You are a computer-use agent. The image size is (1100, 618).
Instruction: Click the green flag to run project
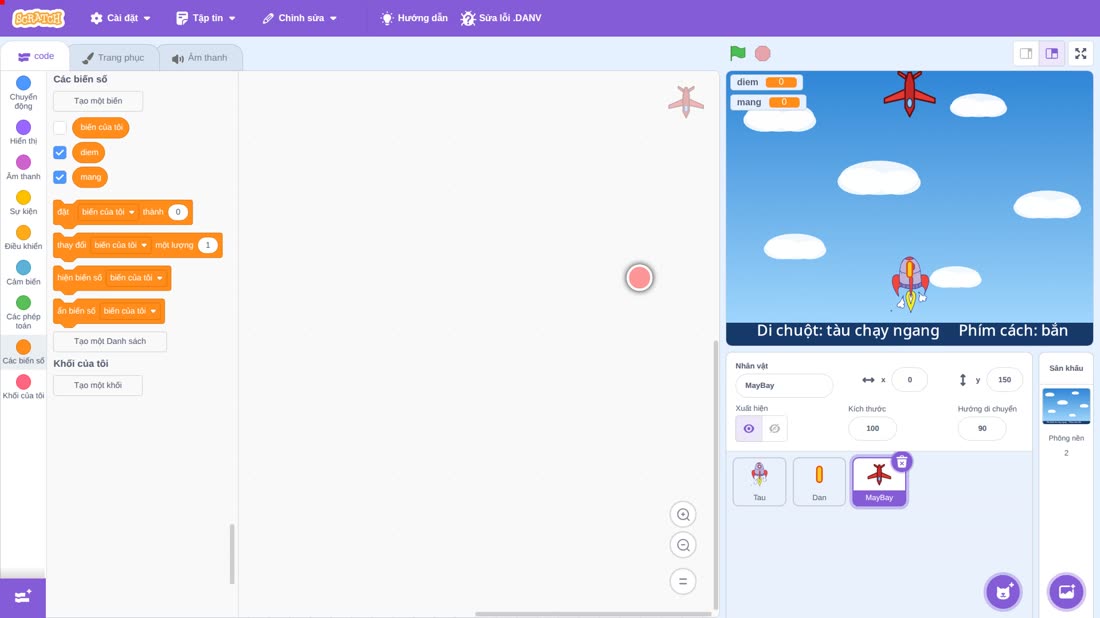click(737, 53)
